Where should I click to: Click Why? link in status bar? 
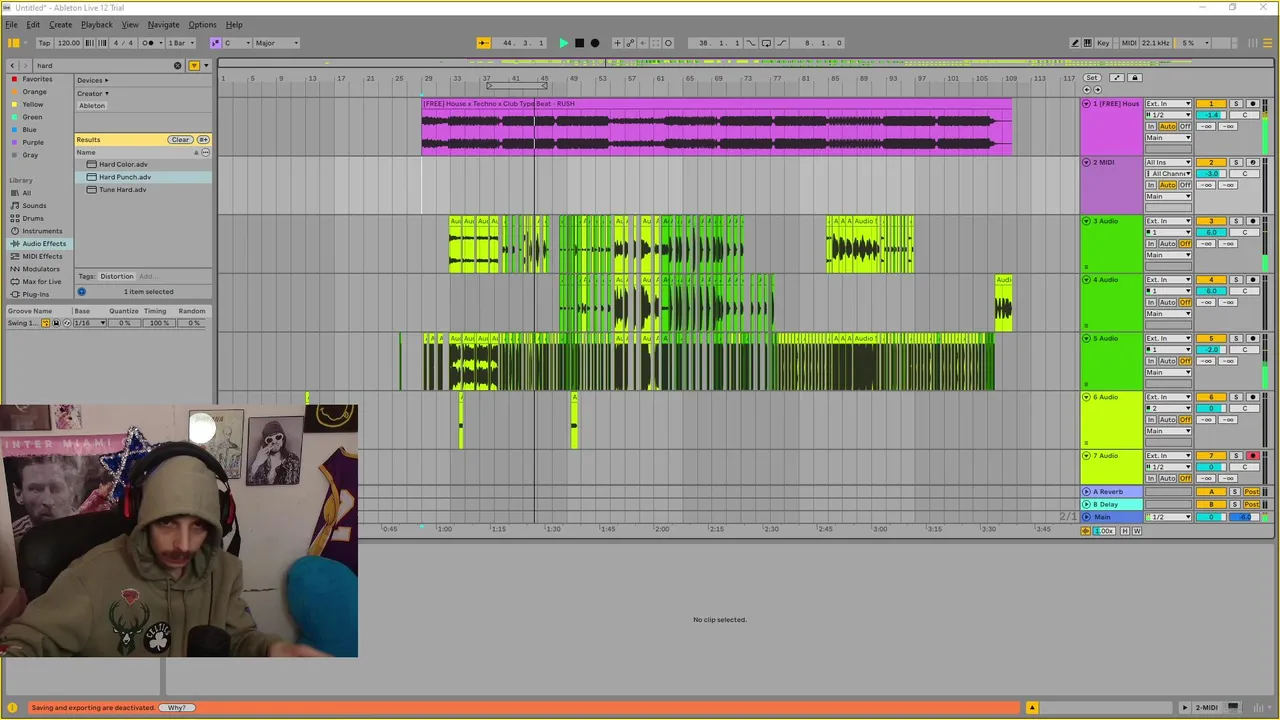point(177,708)
